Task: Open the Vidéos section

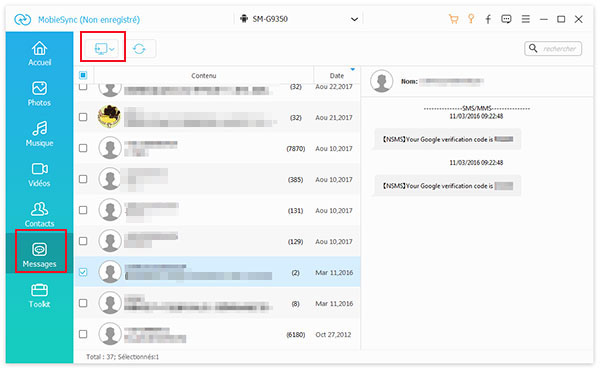Action: point(39,174)
